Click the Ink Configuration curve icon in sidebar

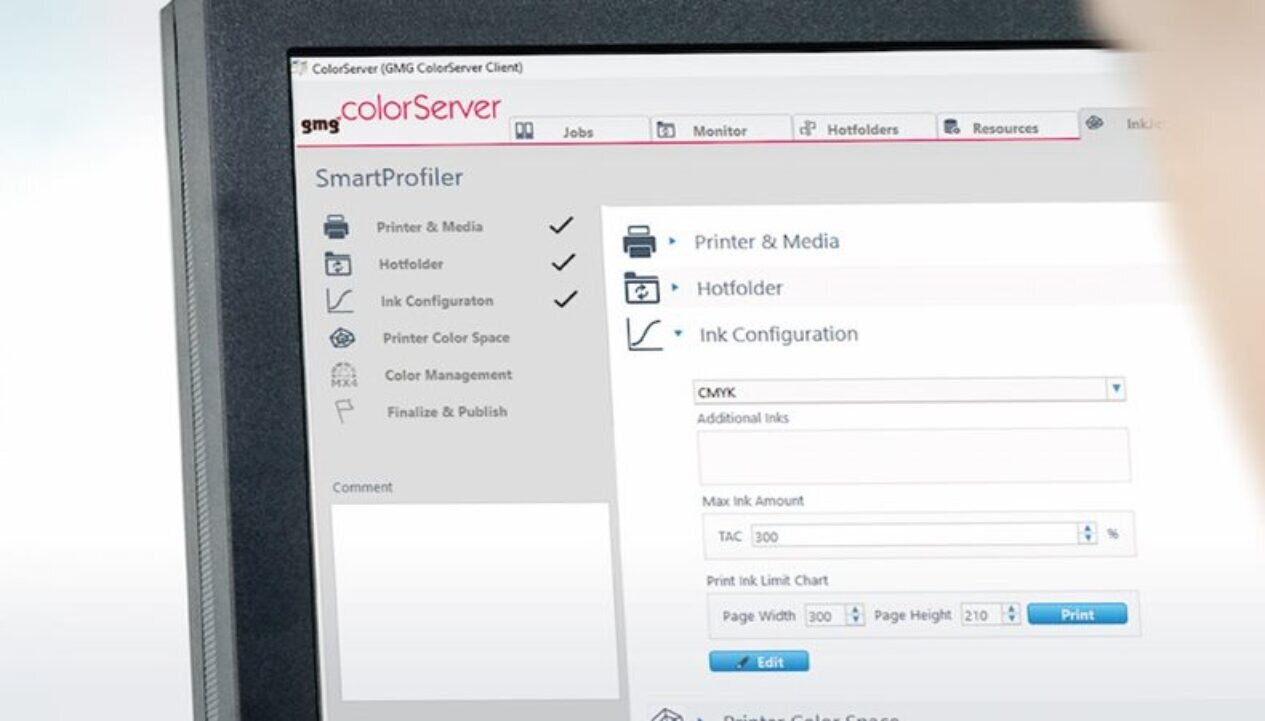(340, 301)
